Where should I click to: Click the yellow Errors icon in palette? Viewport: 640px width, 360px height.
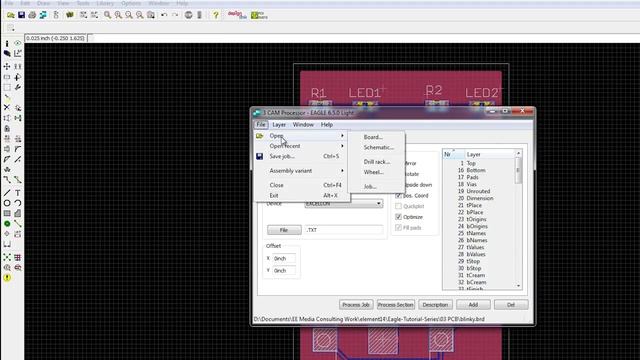(7, 278)
